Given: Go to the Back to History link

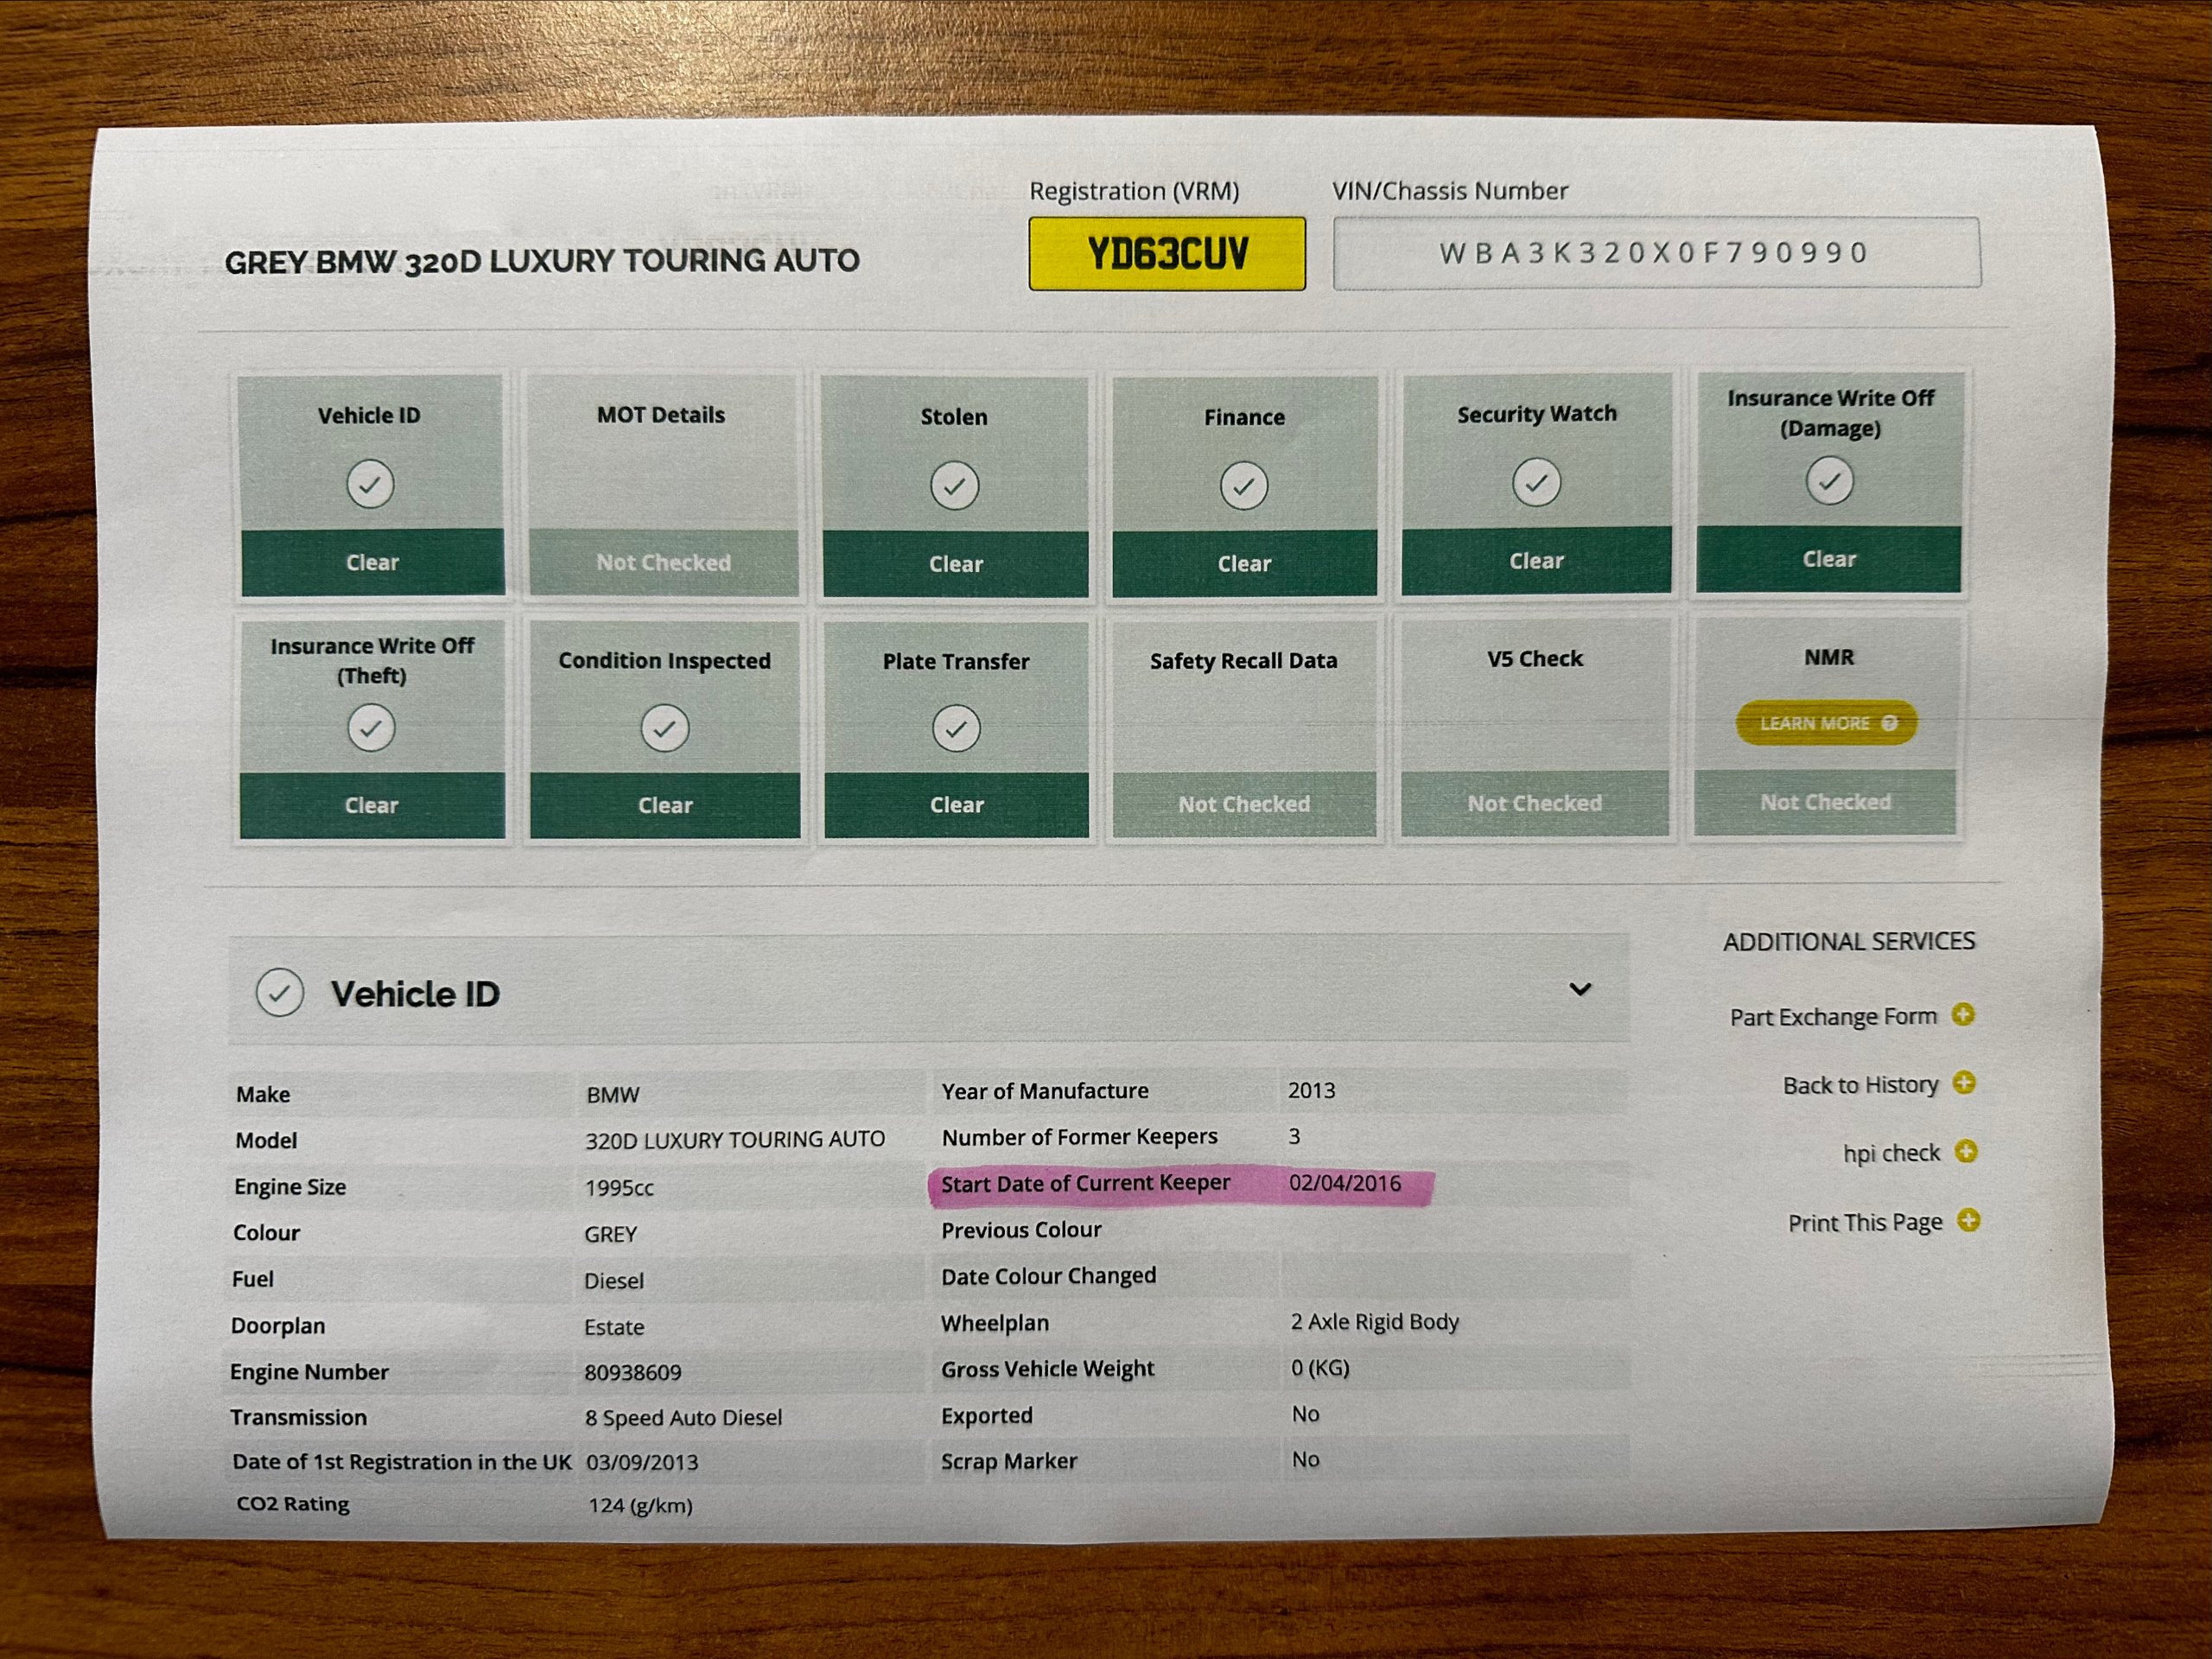Looking at the screenshot, I should coord(1860,1085).
